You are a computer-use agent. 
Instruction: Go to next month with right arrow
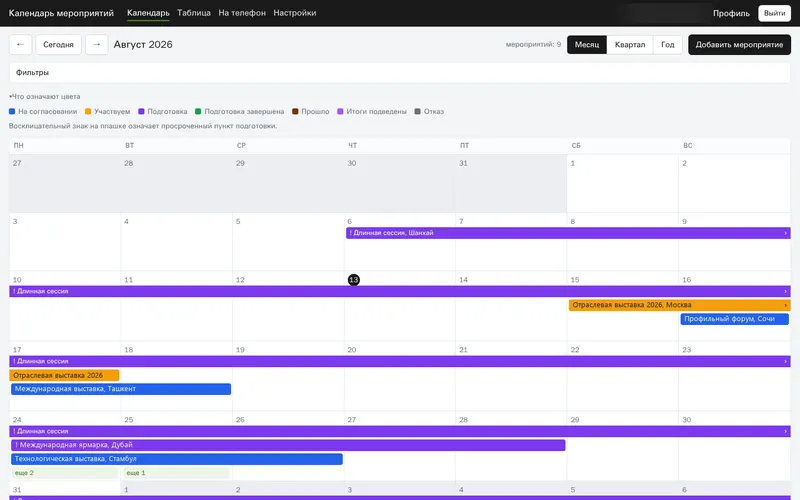coord(96,44)
